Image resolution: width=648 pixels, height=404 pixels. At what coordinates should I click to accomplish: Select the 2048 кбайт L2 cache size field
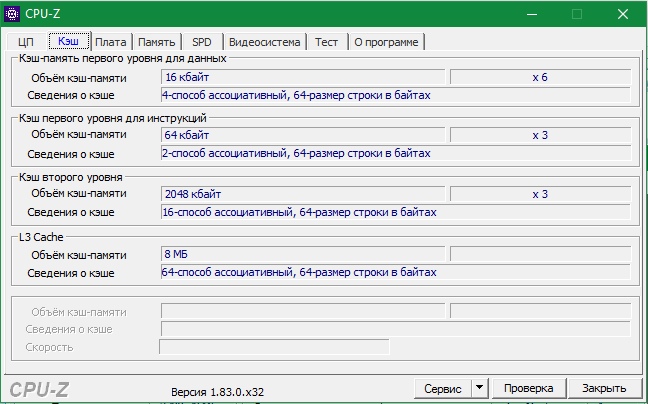(303, 194)
